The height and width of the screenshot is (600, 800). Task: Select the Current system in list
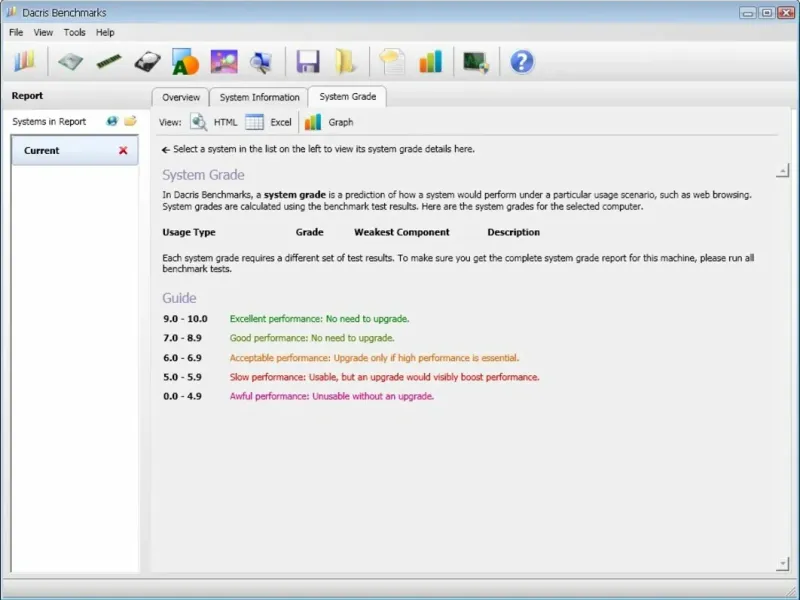coord(75,151)
